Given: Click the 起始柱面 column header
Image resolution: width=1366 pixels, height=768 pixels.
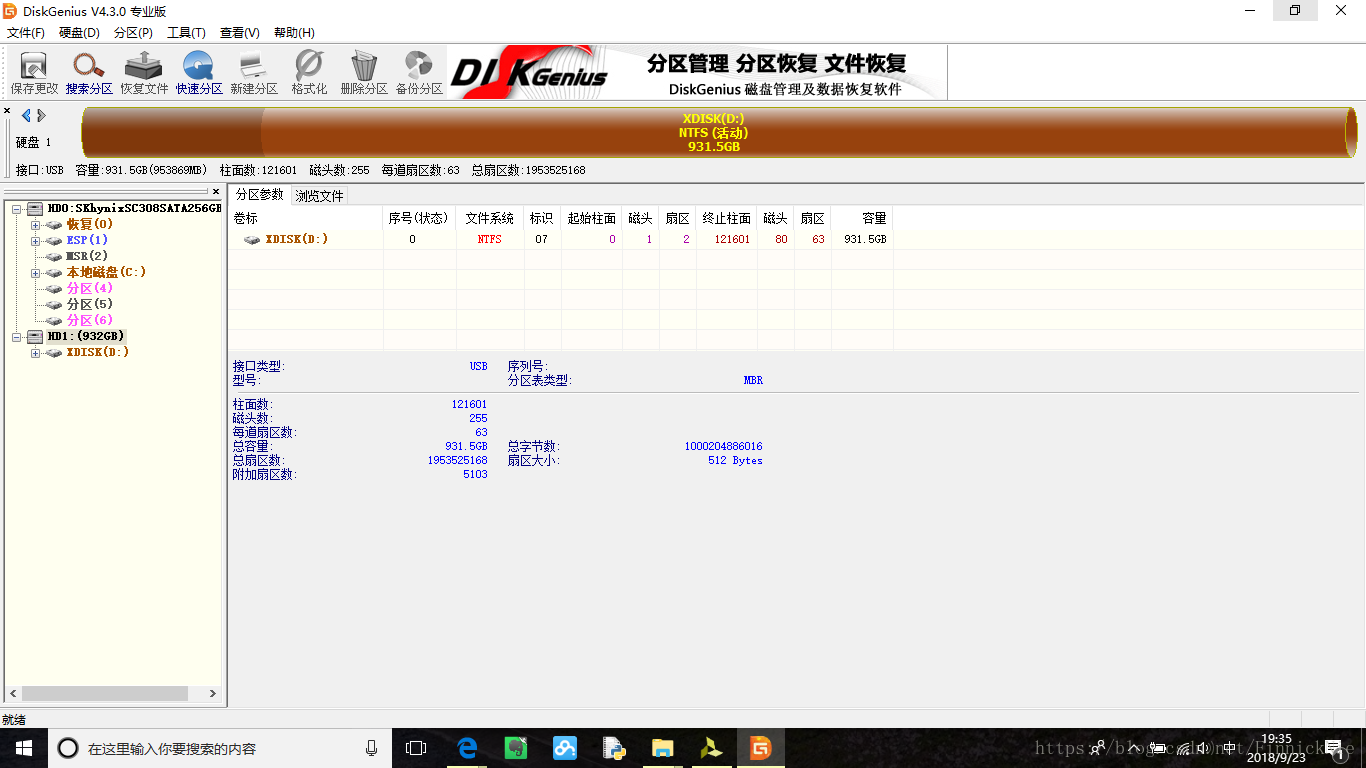Looking at the screenshot, I should coord(591,218).
